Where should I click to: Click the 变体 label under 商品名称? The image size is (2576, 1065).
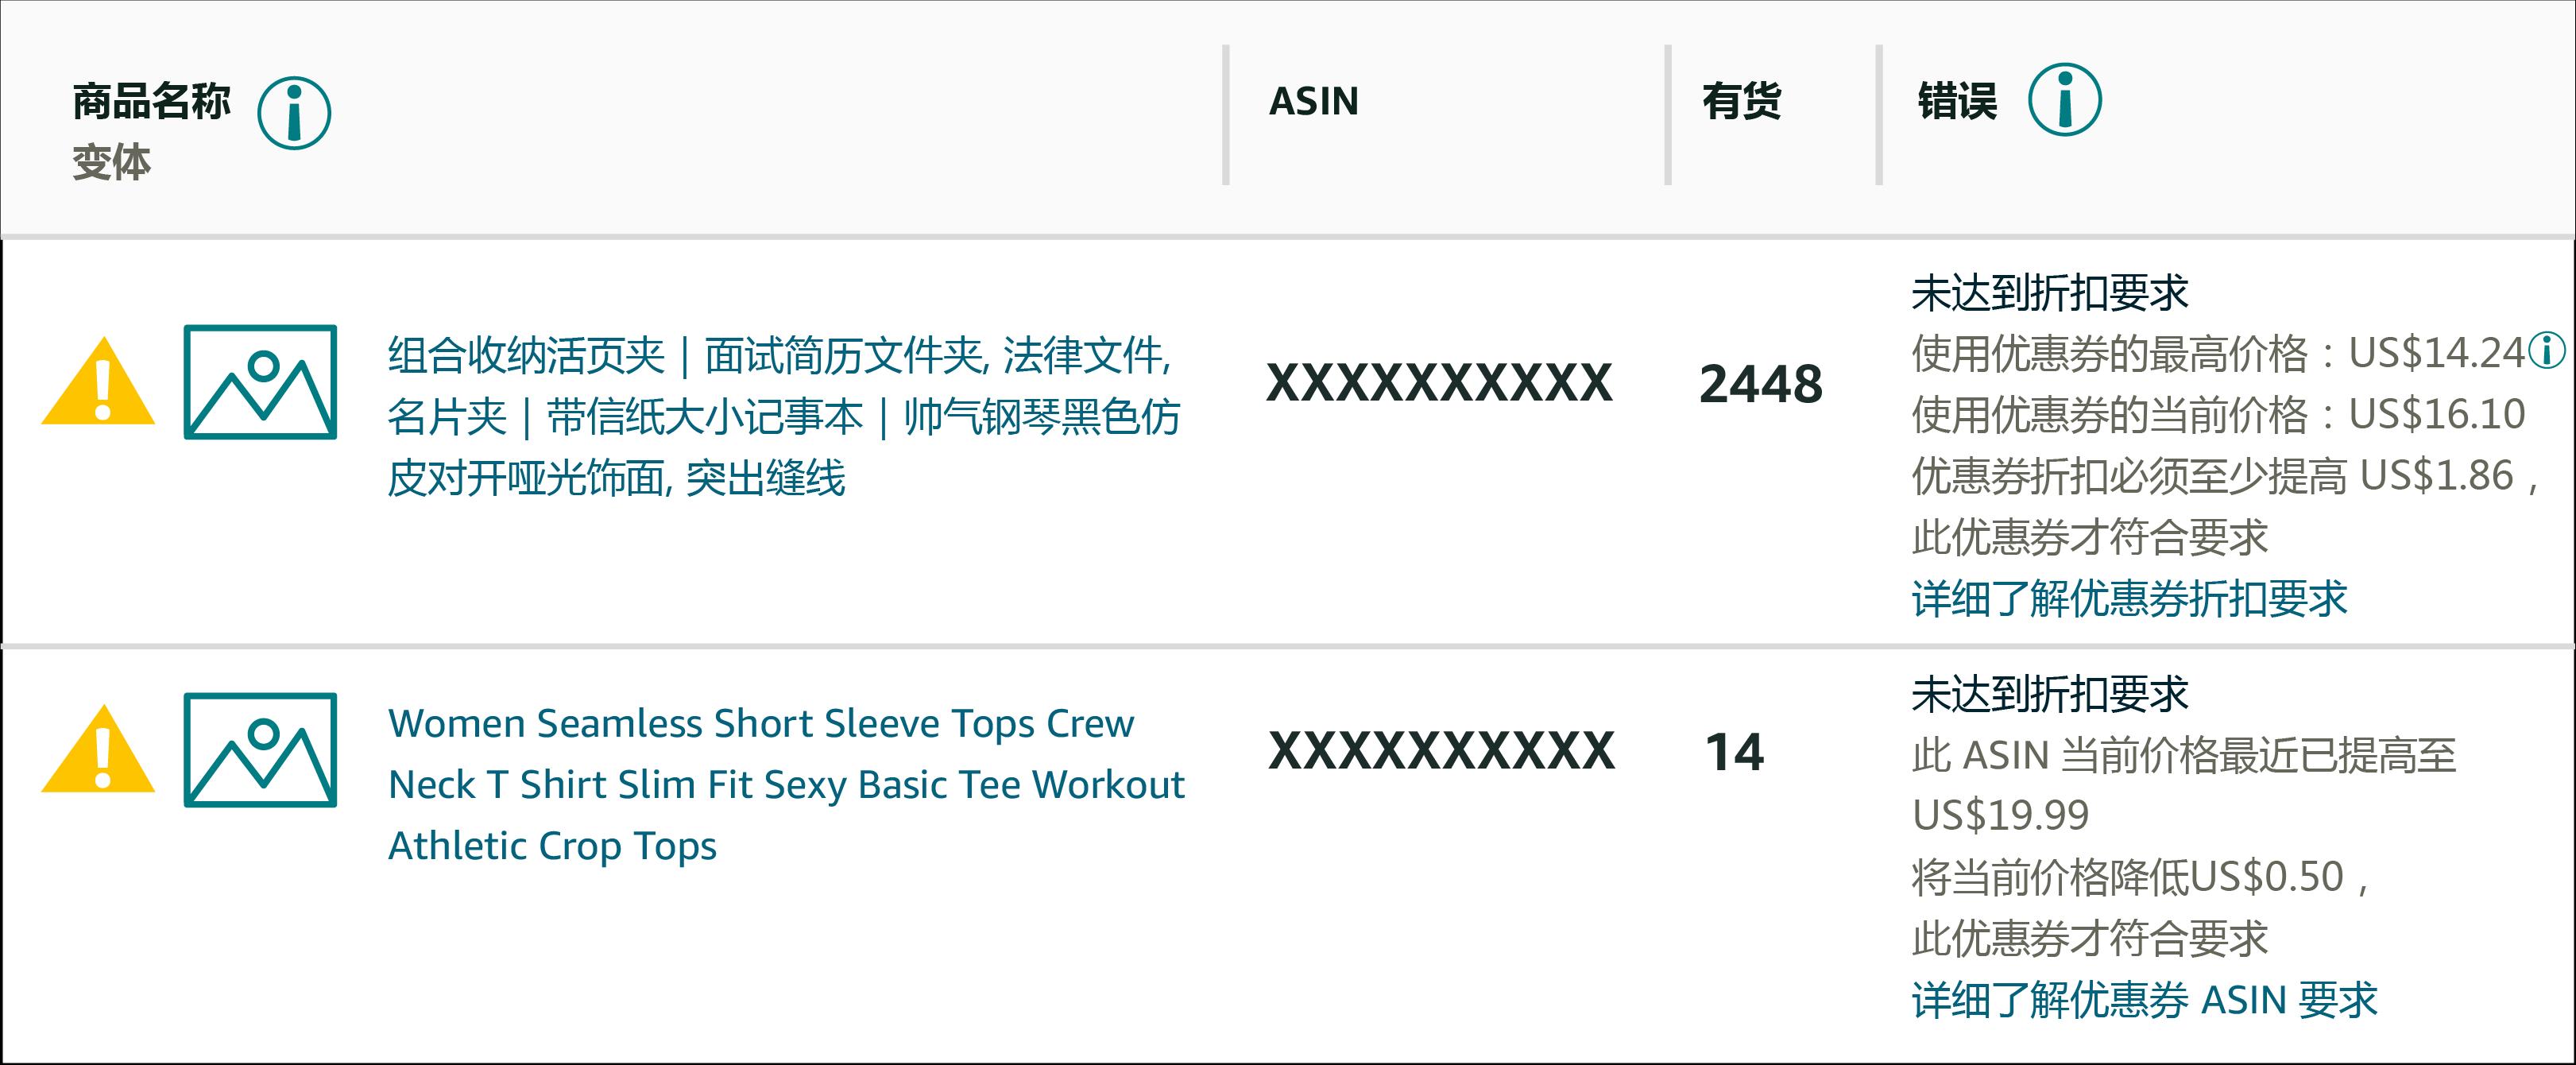point(112,162)
